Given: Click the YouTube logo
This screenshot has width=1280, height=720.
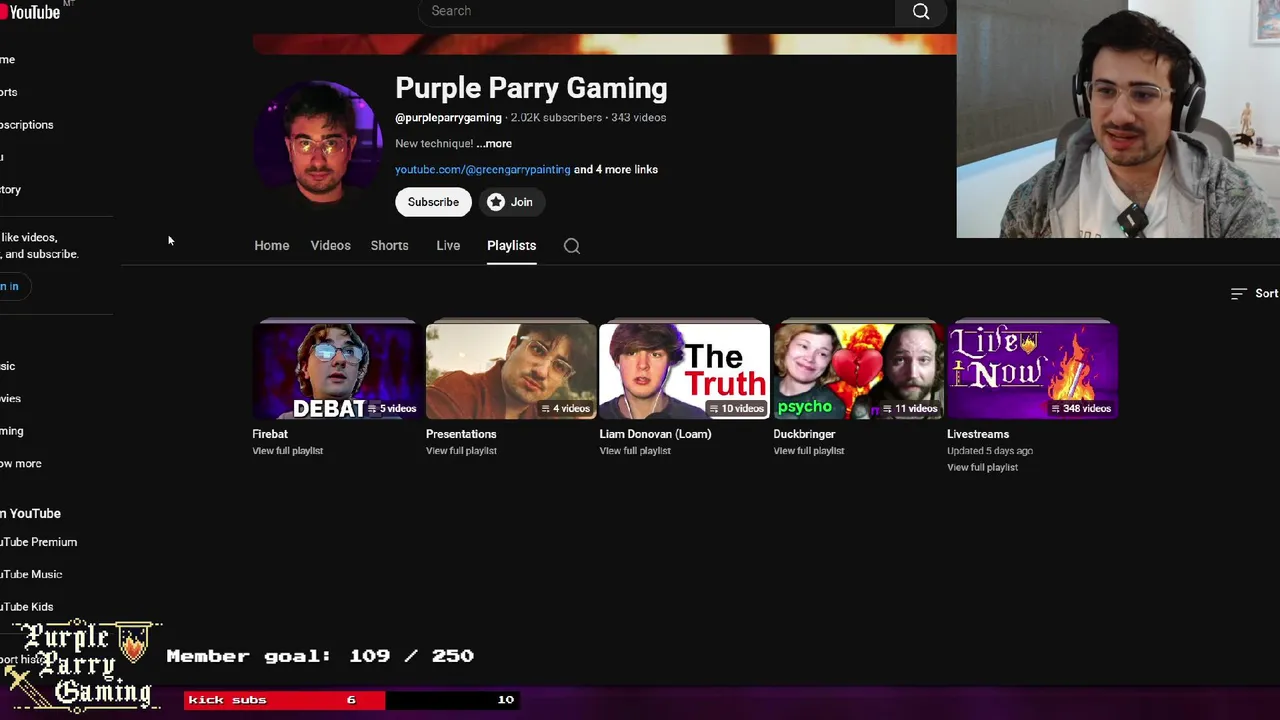Looking at the screenshot, I should coord(30,11).
